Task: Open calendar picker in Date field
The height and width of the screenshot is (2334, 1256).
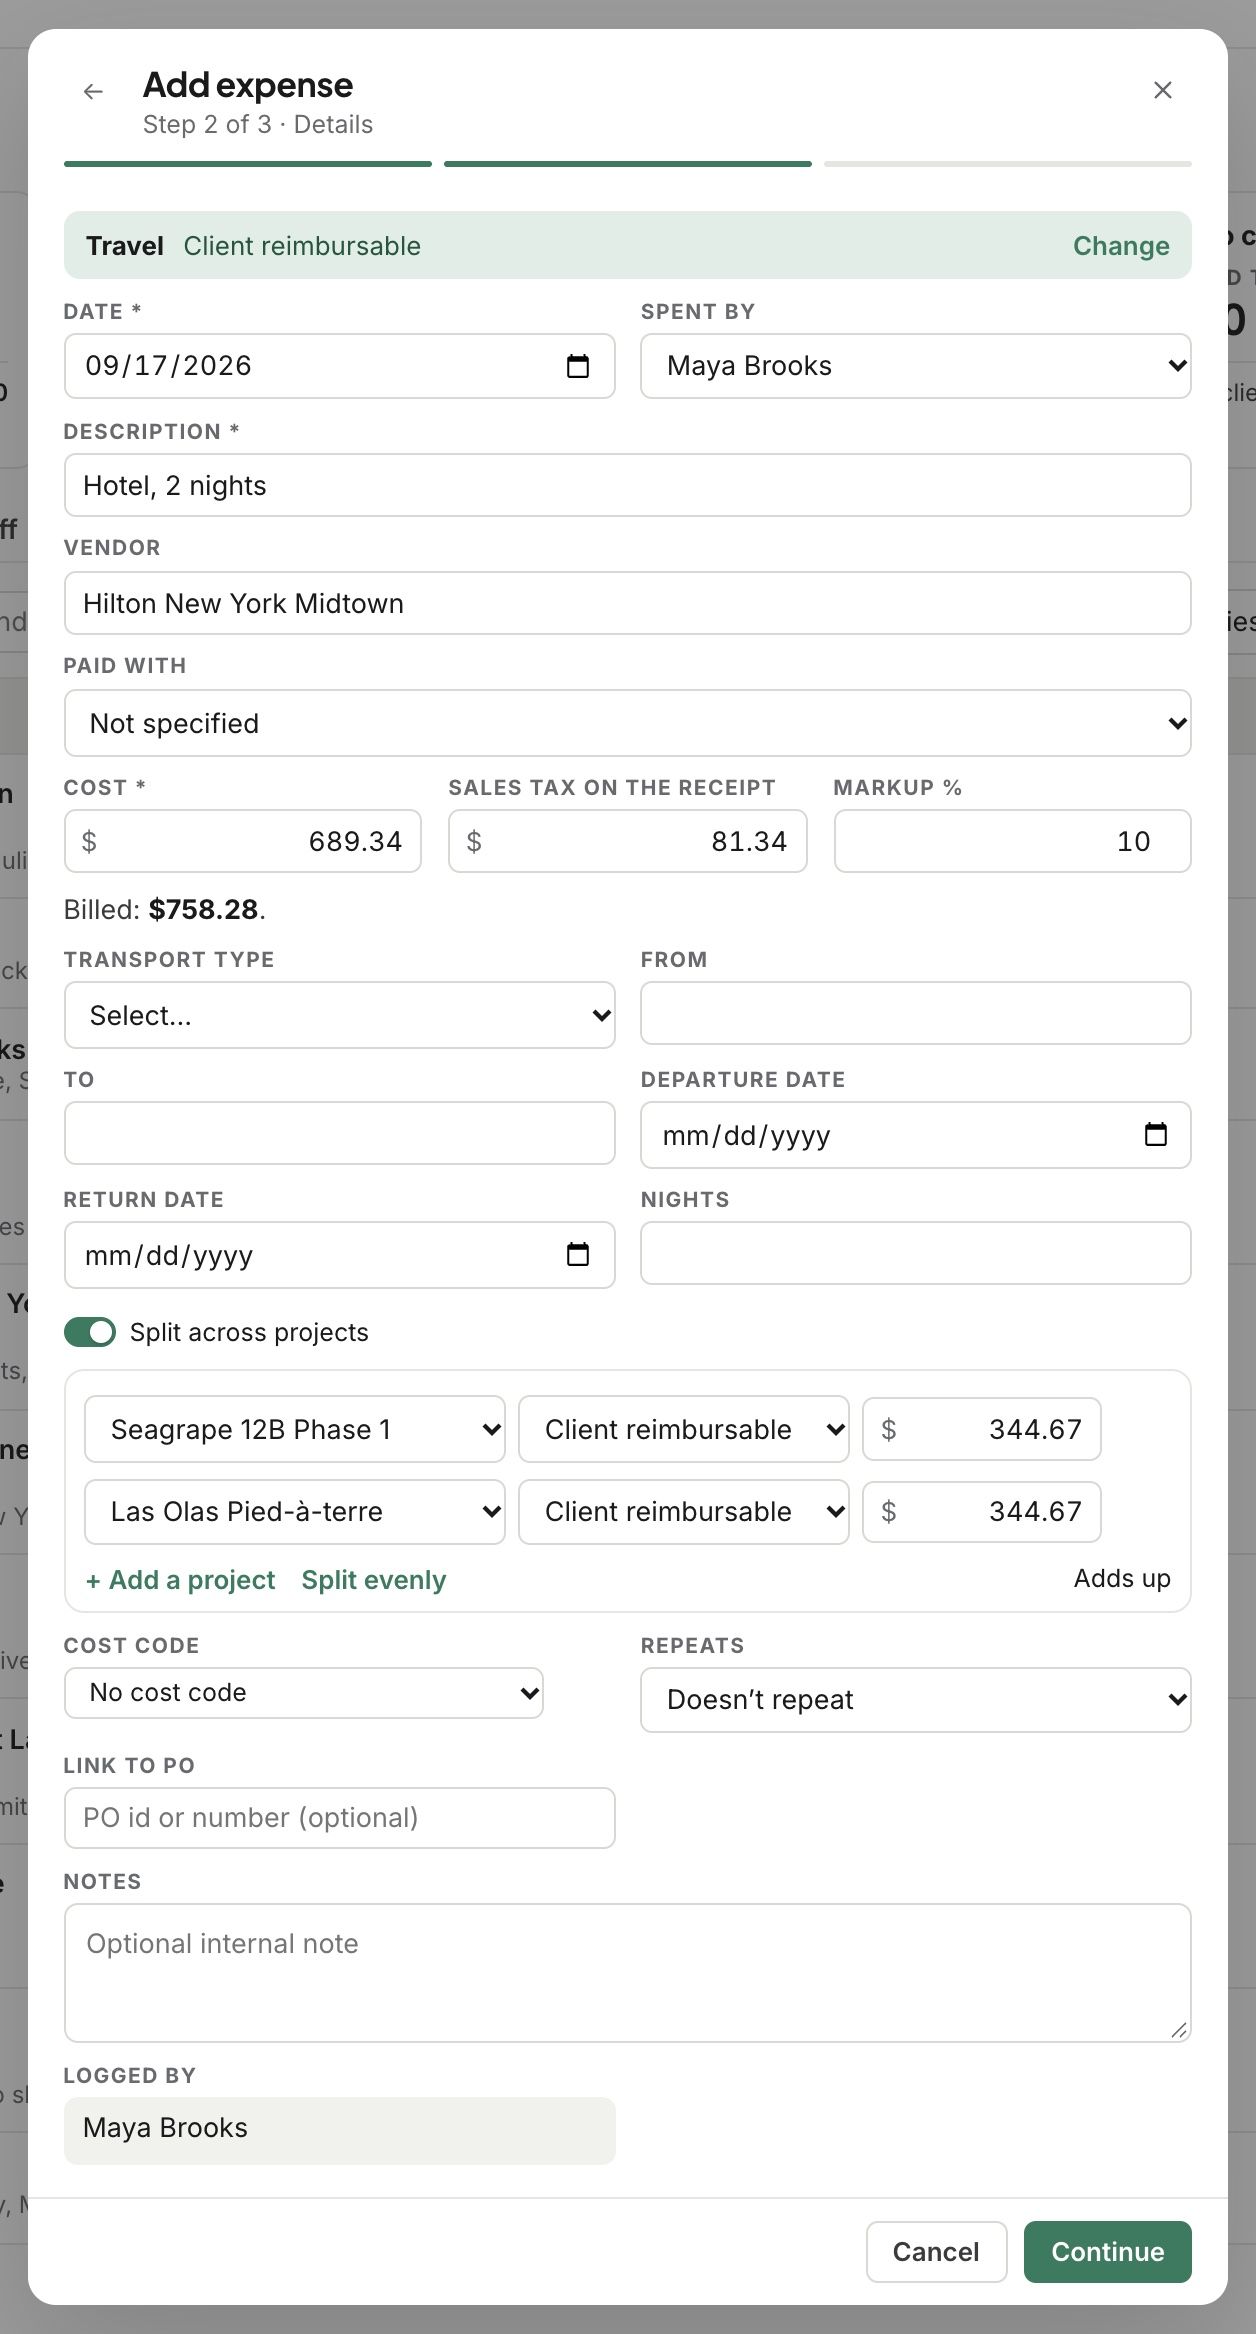Action: pyautogui.click(x=578, y=366)
